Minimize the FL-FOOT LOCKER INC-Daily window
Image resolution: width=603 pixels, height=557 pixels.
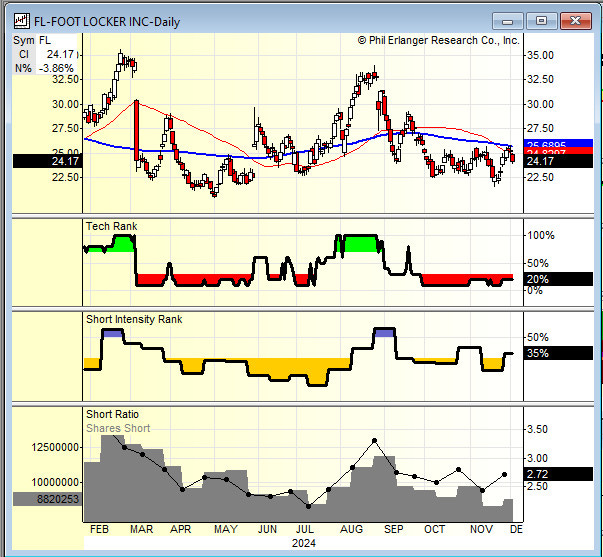pyautogui.click(x=507, y=21)
